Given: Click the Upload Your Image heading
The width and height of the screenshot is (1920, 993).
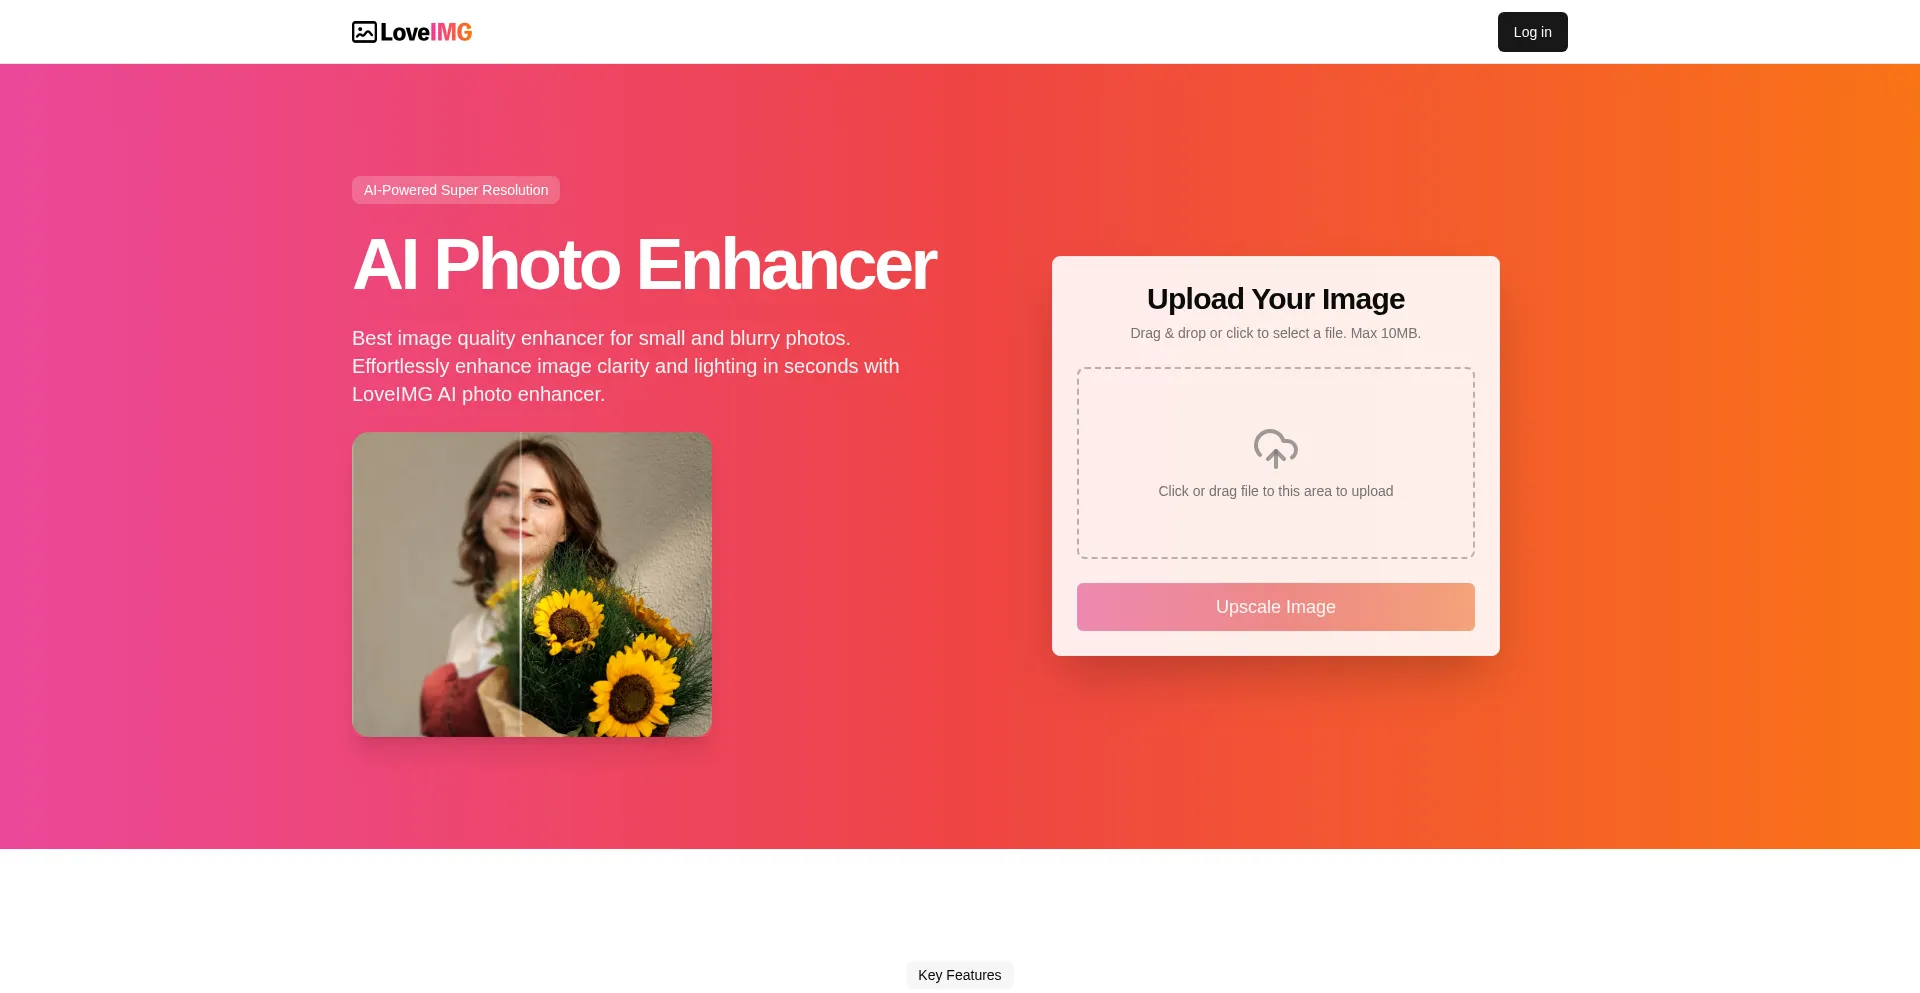Looking at the screenshot, I should click(1276, 299).
